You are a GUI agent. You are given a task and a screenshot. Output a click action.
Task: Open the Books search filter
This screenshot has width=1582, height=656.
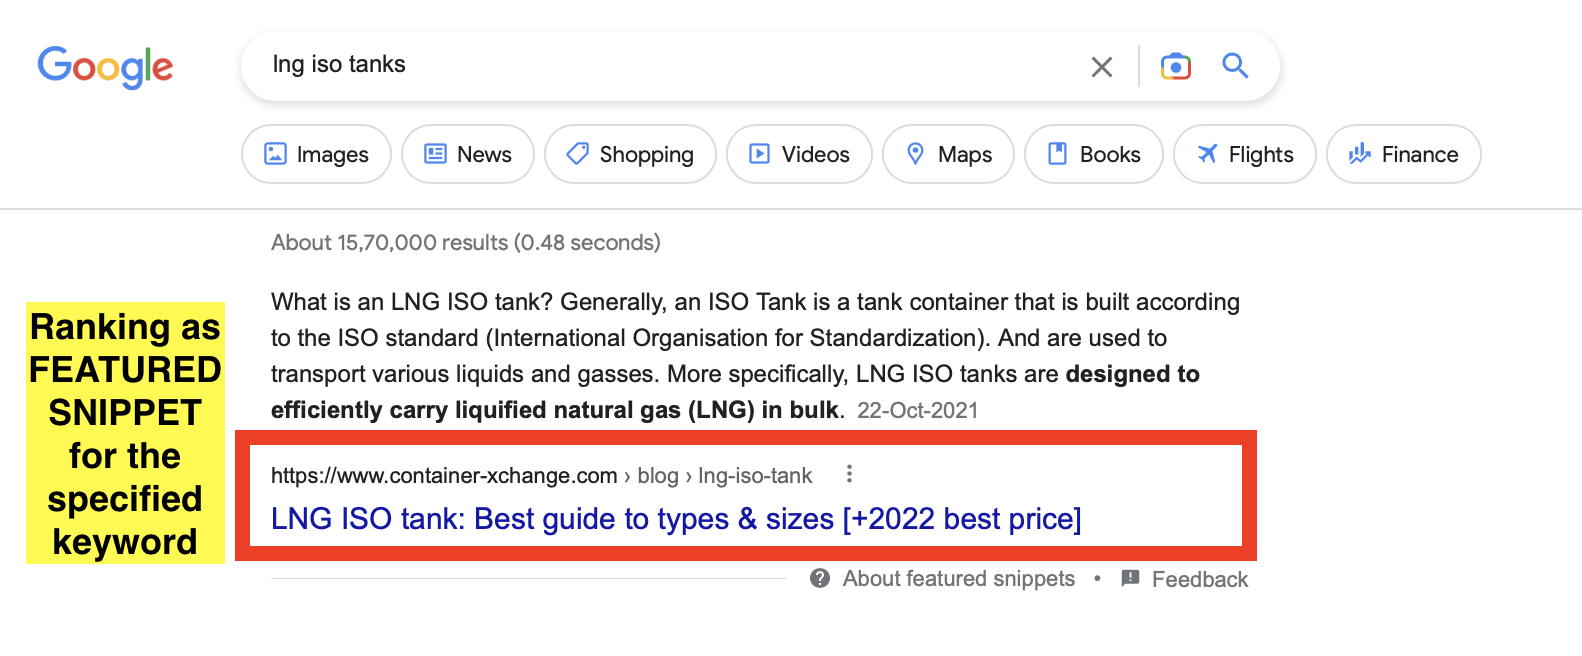(x=1093, y=154)
